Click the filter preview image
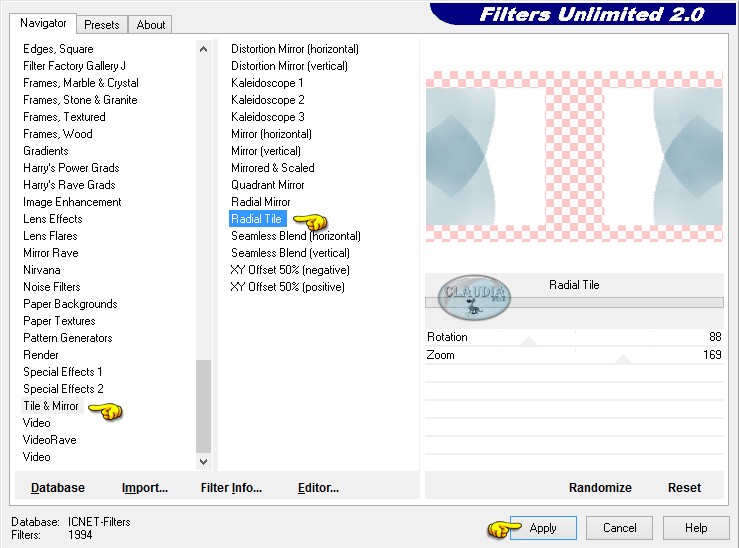The height and width of the screenshot is (548, 739). [574, 156]
